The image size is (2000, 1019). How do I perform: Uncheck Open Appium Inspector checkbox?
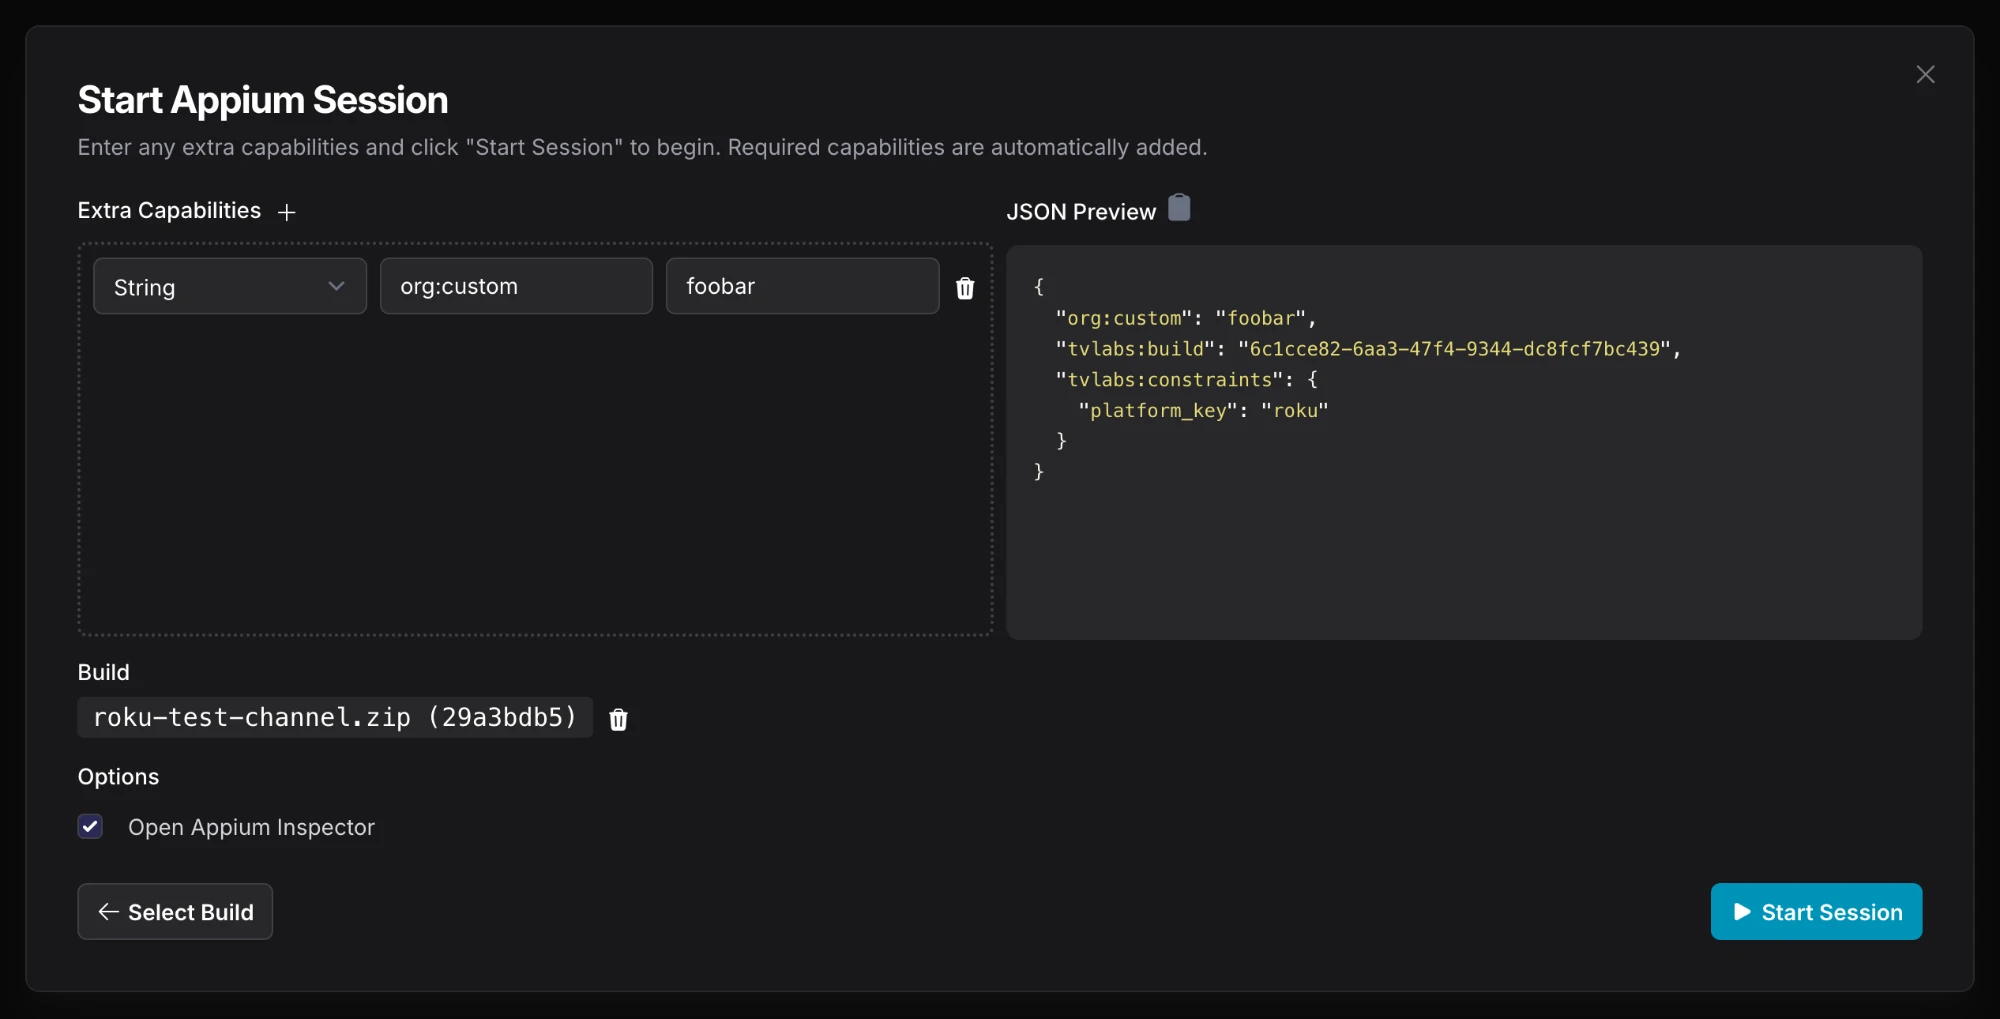click(90, 826)
